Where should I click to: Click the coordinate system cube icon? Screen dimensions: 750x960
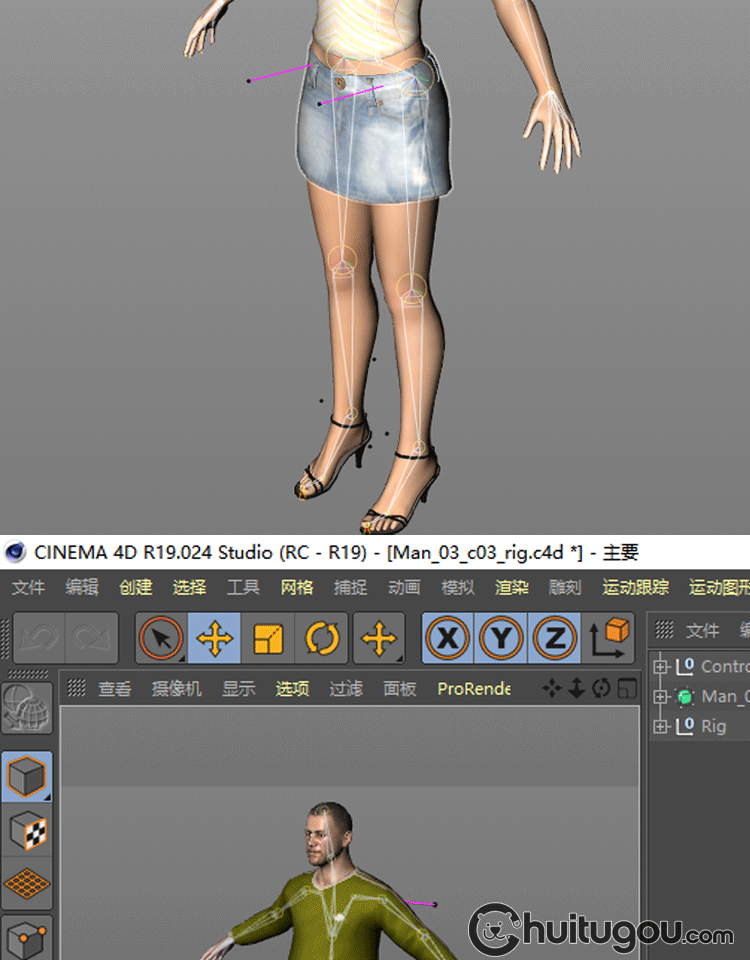pos(610,638)
